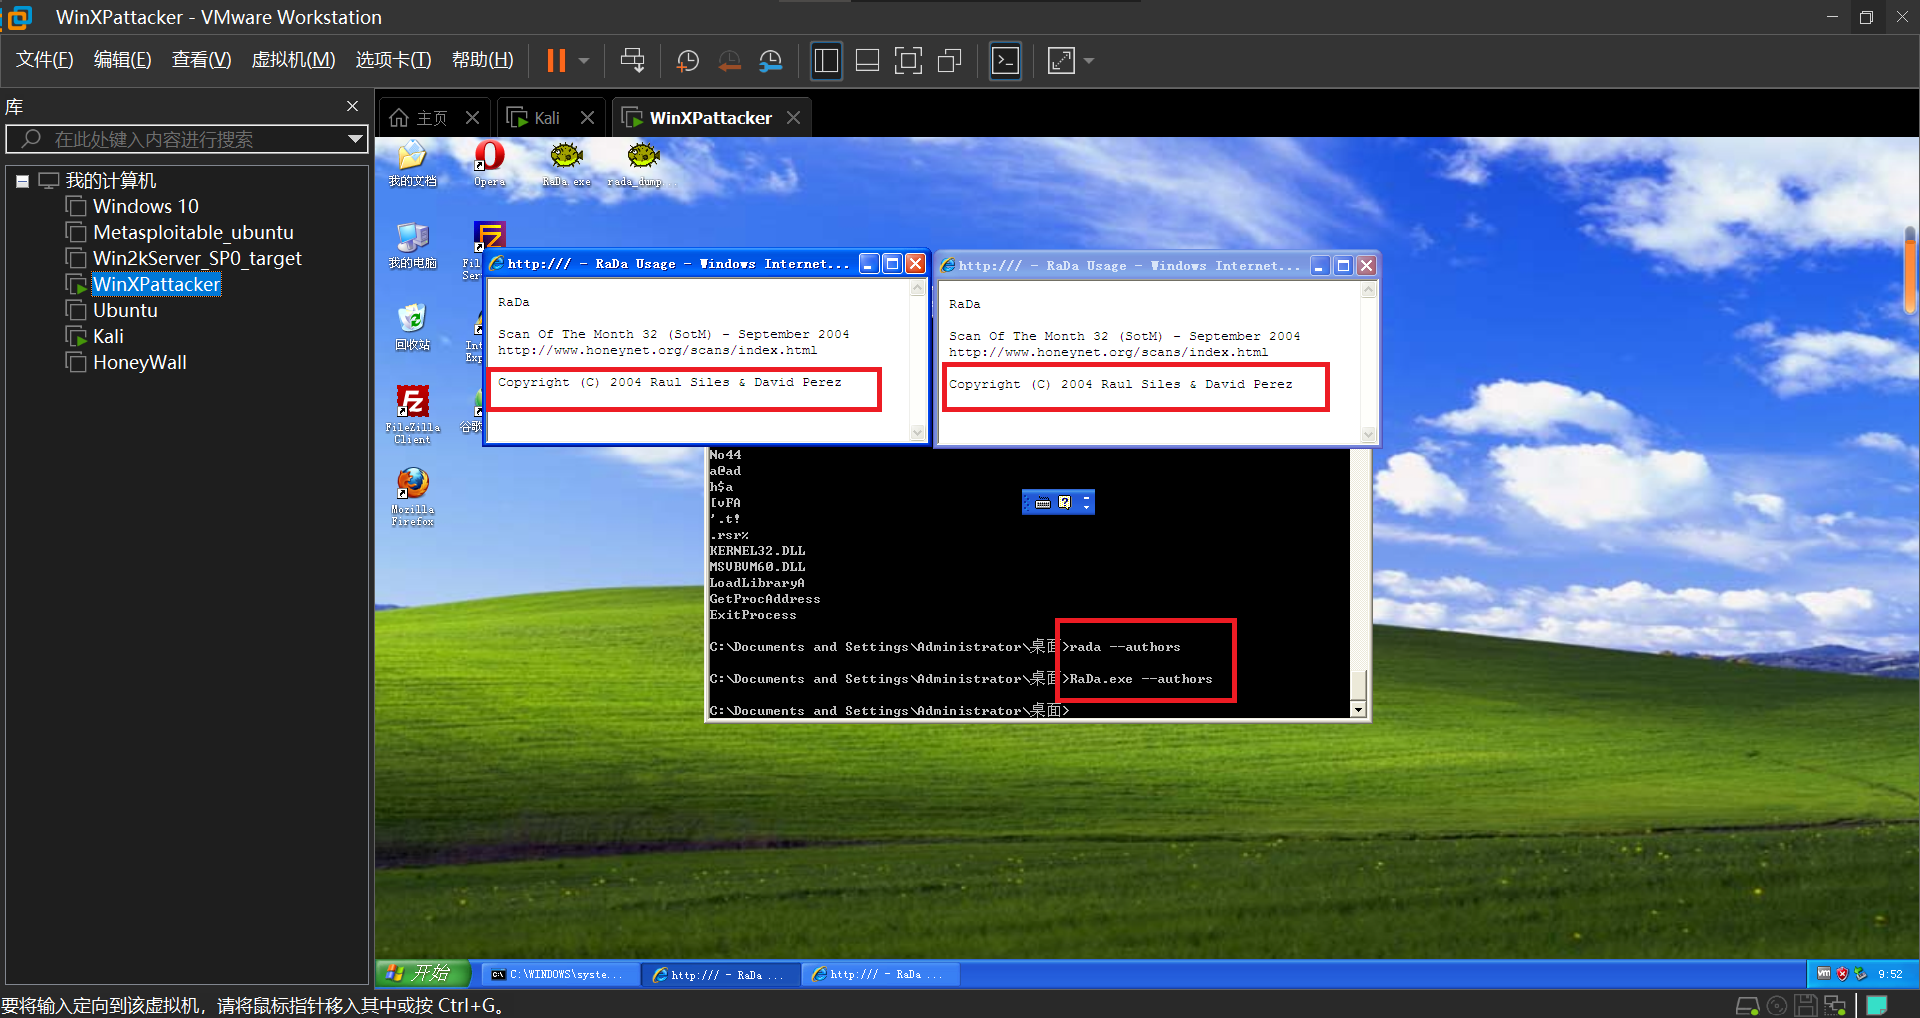Screen dimensions: 1920x1018
Task: Open the 编辑(E) menu
Action: coord(122,60)
